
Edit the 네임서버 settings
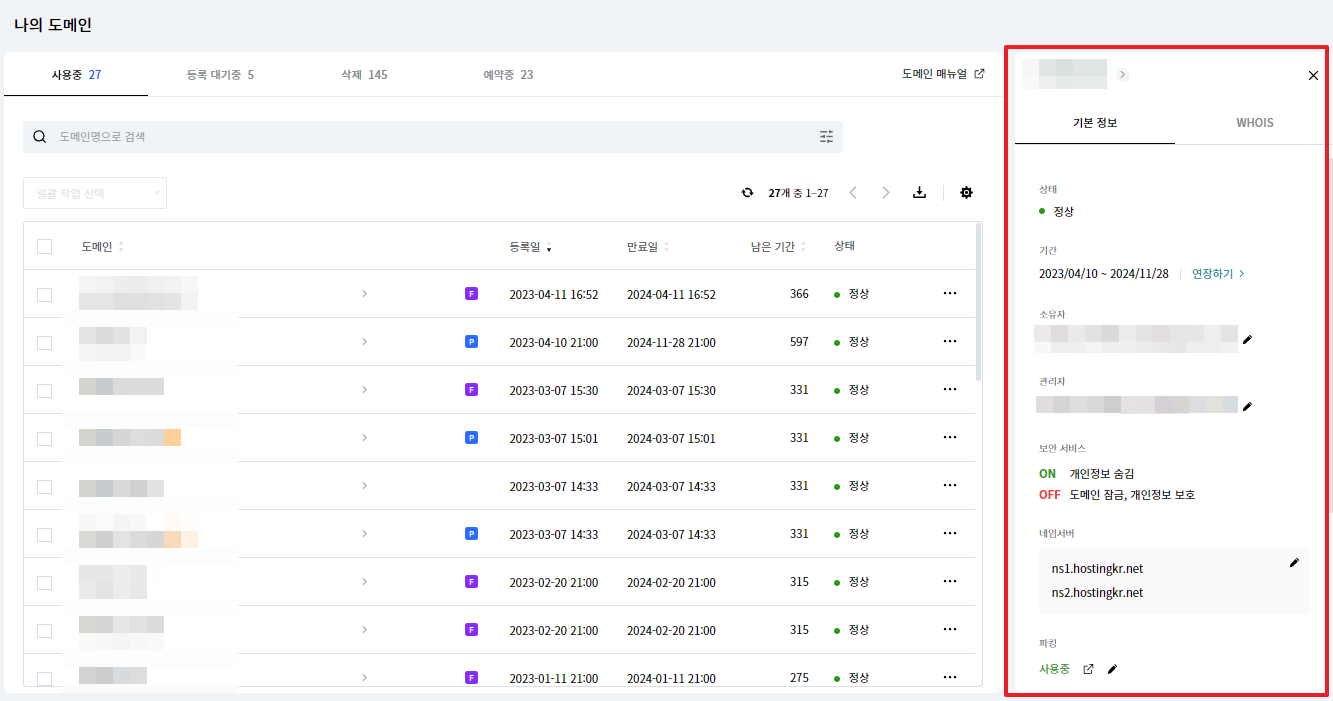click(1294, 563)
